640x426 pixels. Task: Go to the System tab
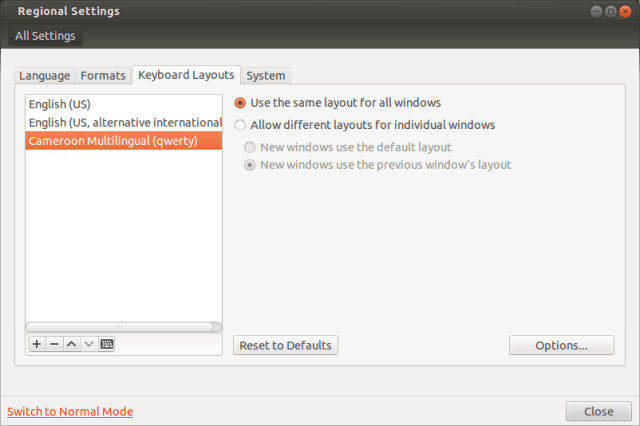tap(266, 75)
